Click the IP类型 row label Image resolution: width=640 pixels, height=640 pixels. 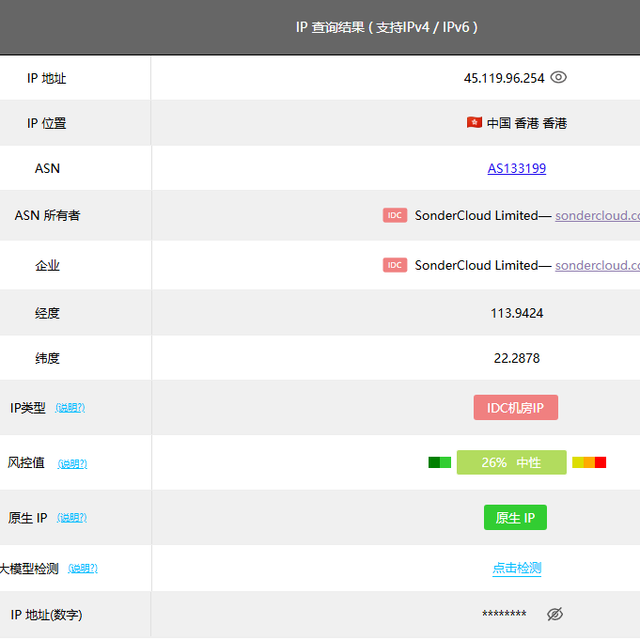click(x=28, y=407)
